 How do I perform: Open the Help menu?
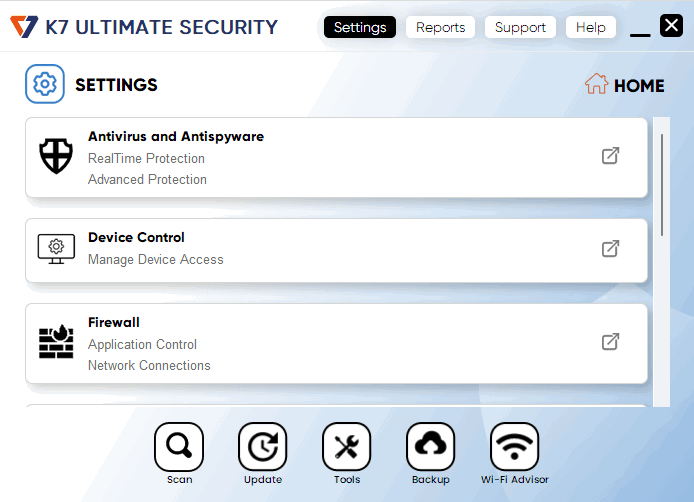coord(591,27)
